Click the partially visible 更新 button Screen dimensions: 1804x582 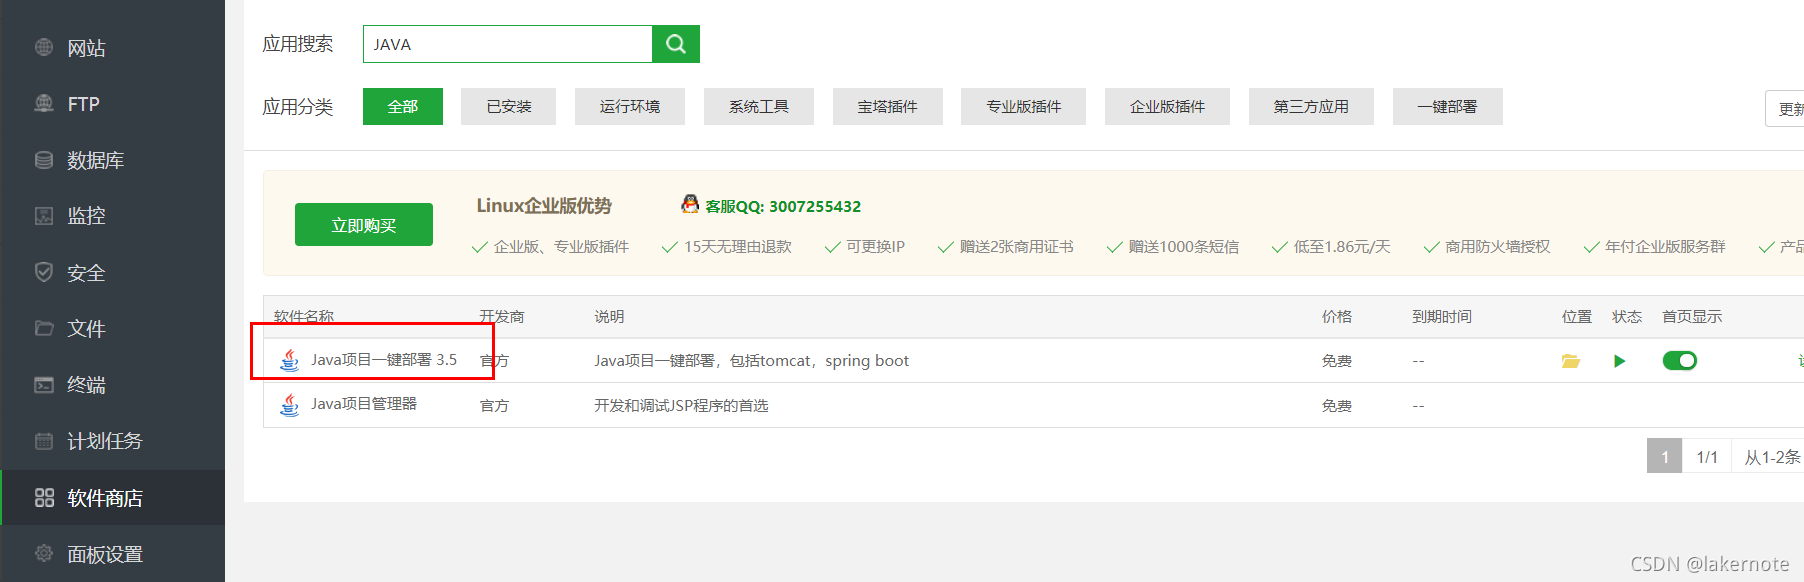click(1786, 108)
